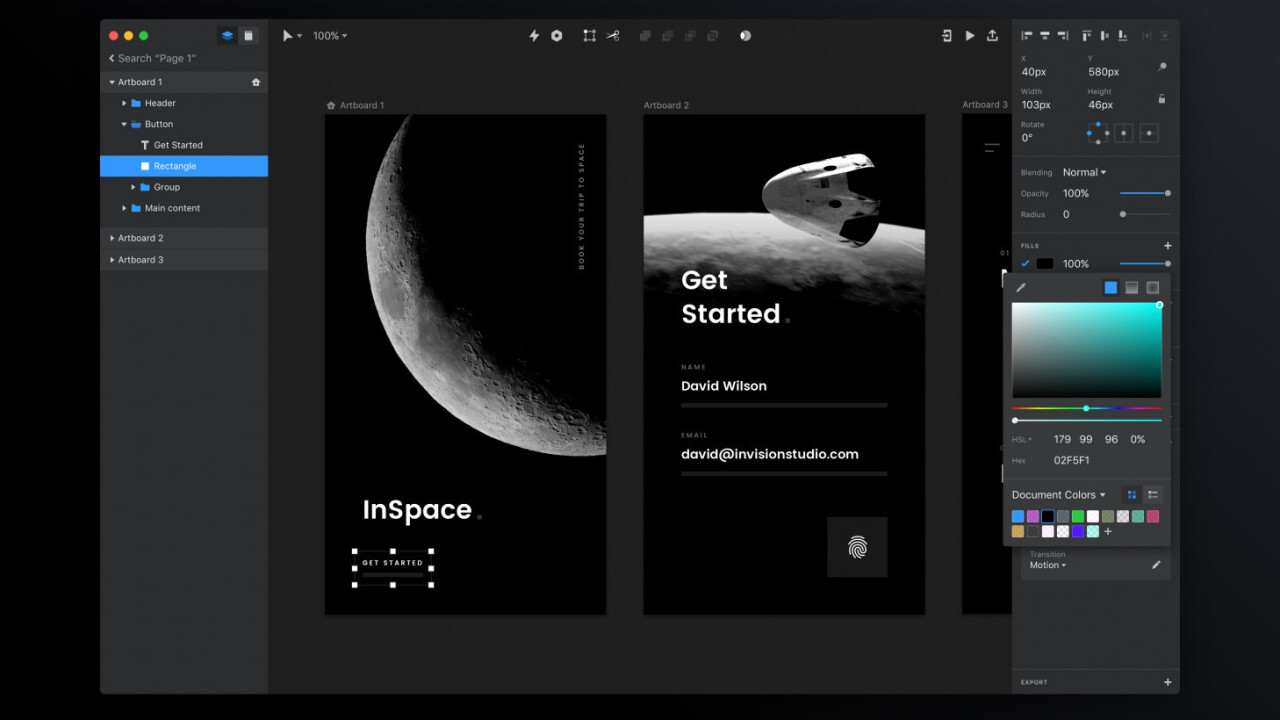
Task: Pick the eyedropper in color picker
Action: (x=1021, y=288)
